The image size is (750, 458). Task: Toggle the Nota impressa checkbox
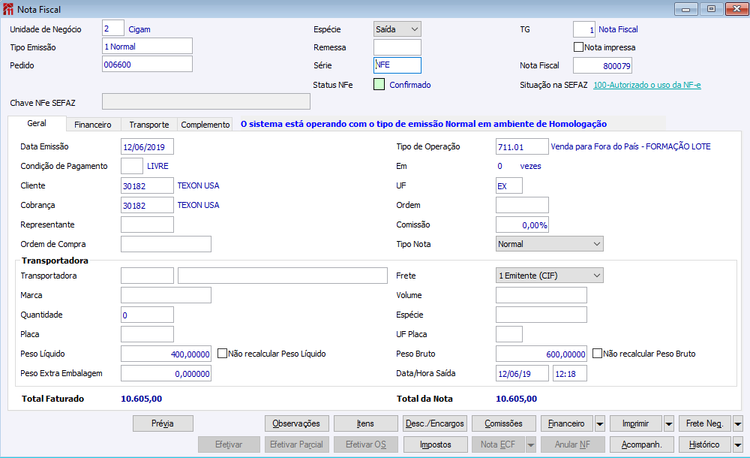(578, 47)
